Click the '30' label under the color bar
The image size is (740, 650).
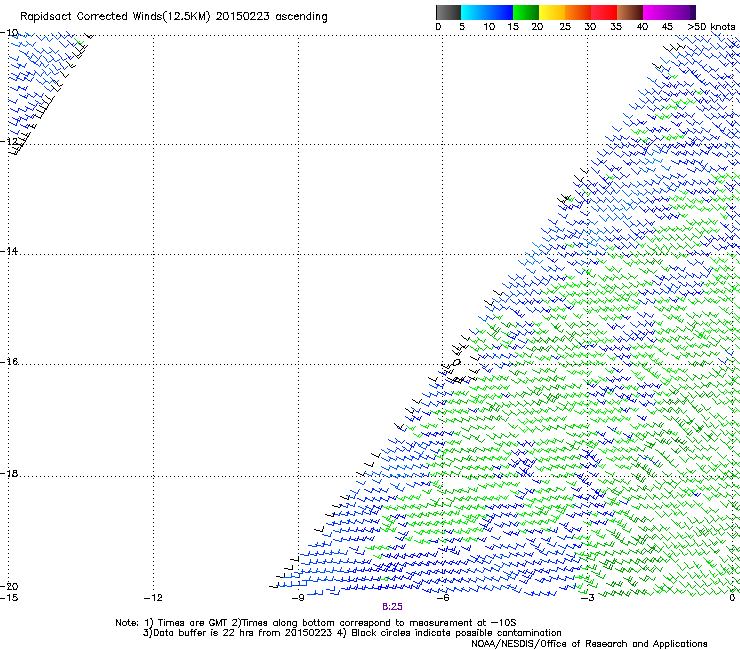[590, 27]
